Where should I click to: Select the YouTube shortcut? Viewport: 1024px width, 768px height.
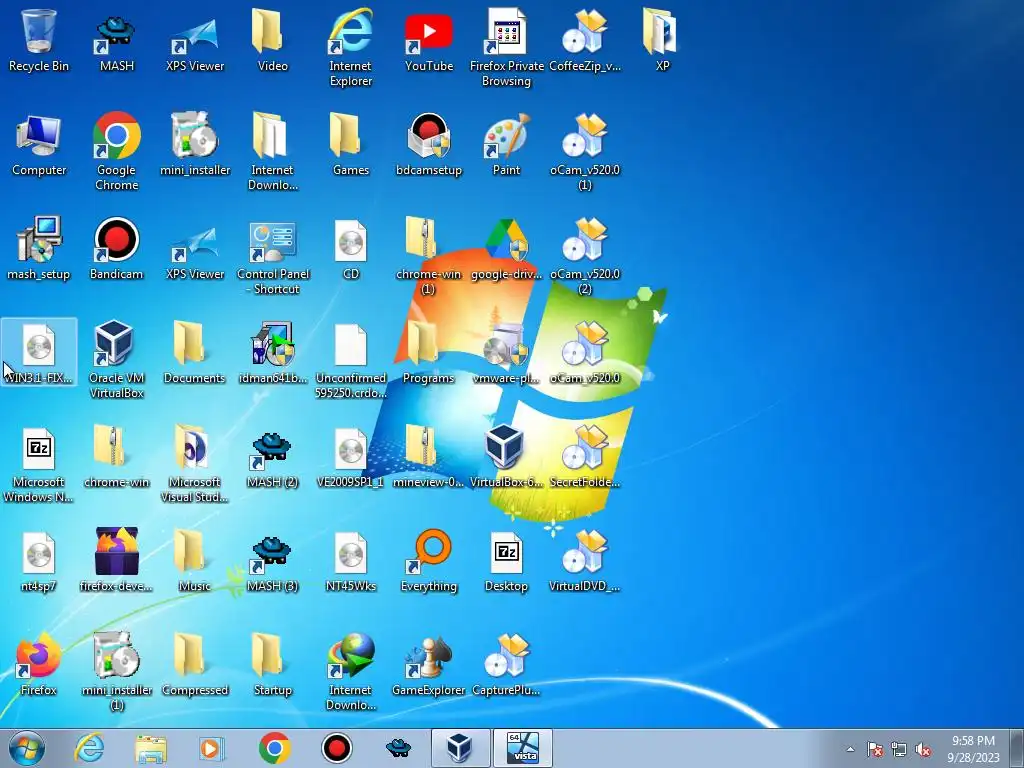point(428,39)
